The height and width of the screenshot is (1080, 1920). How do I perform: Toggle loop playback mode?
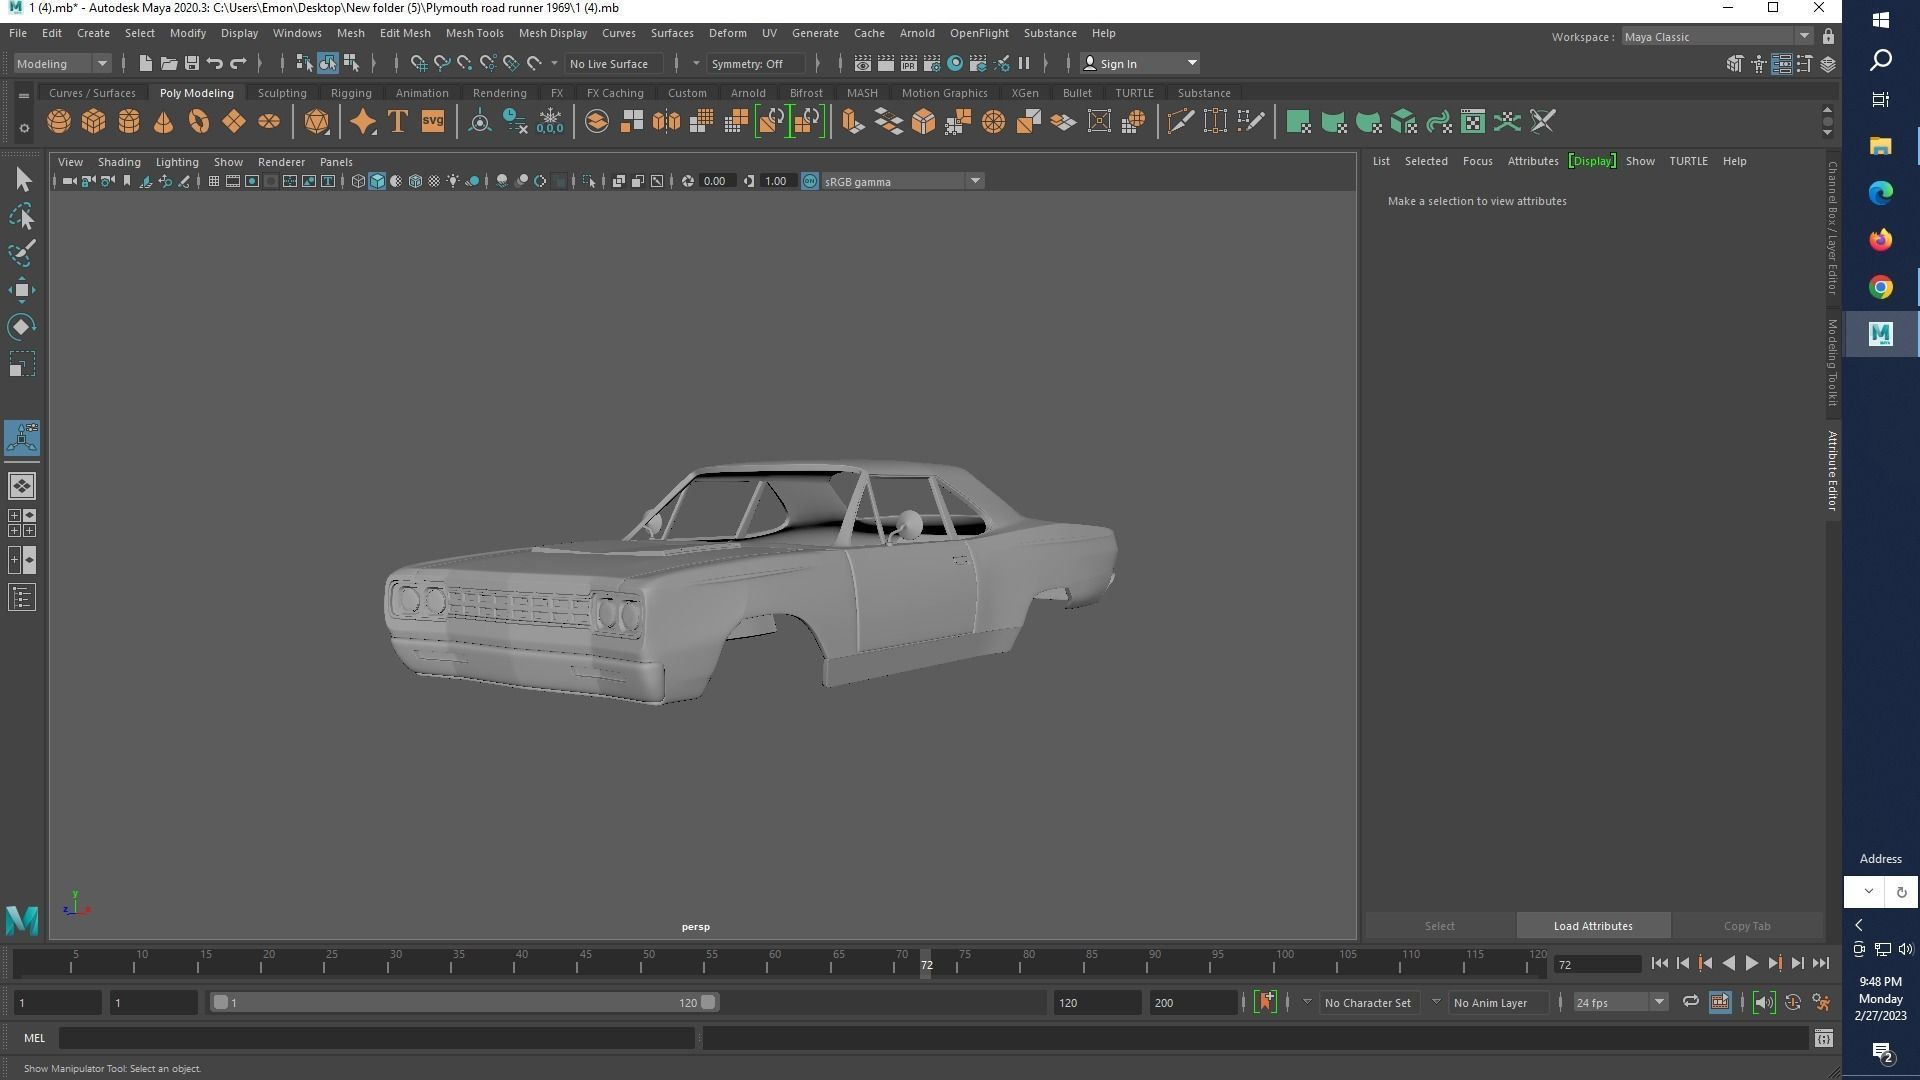[x=1690, y=1002]
